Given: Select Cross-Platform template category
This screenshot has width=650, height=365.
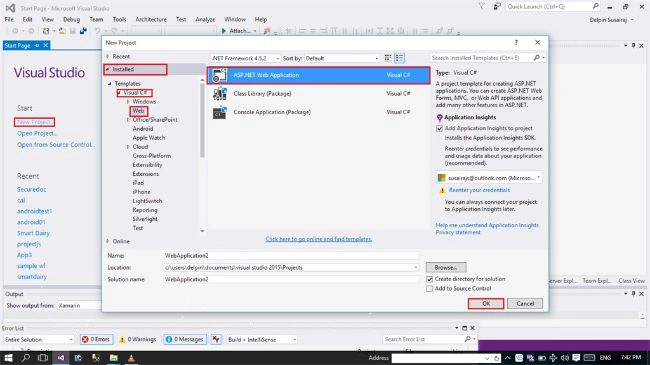Looking at the screenshot, I should click(x=151, y=156).
